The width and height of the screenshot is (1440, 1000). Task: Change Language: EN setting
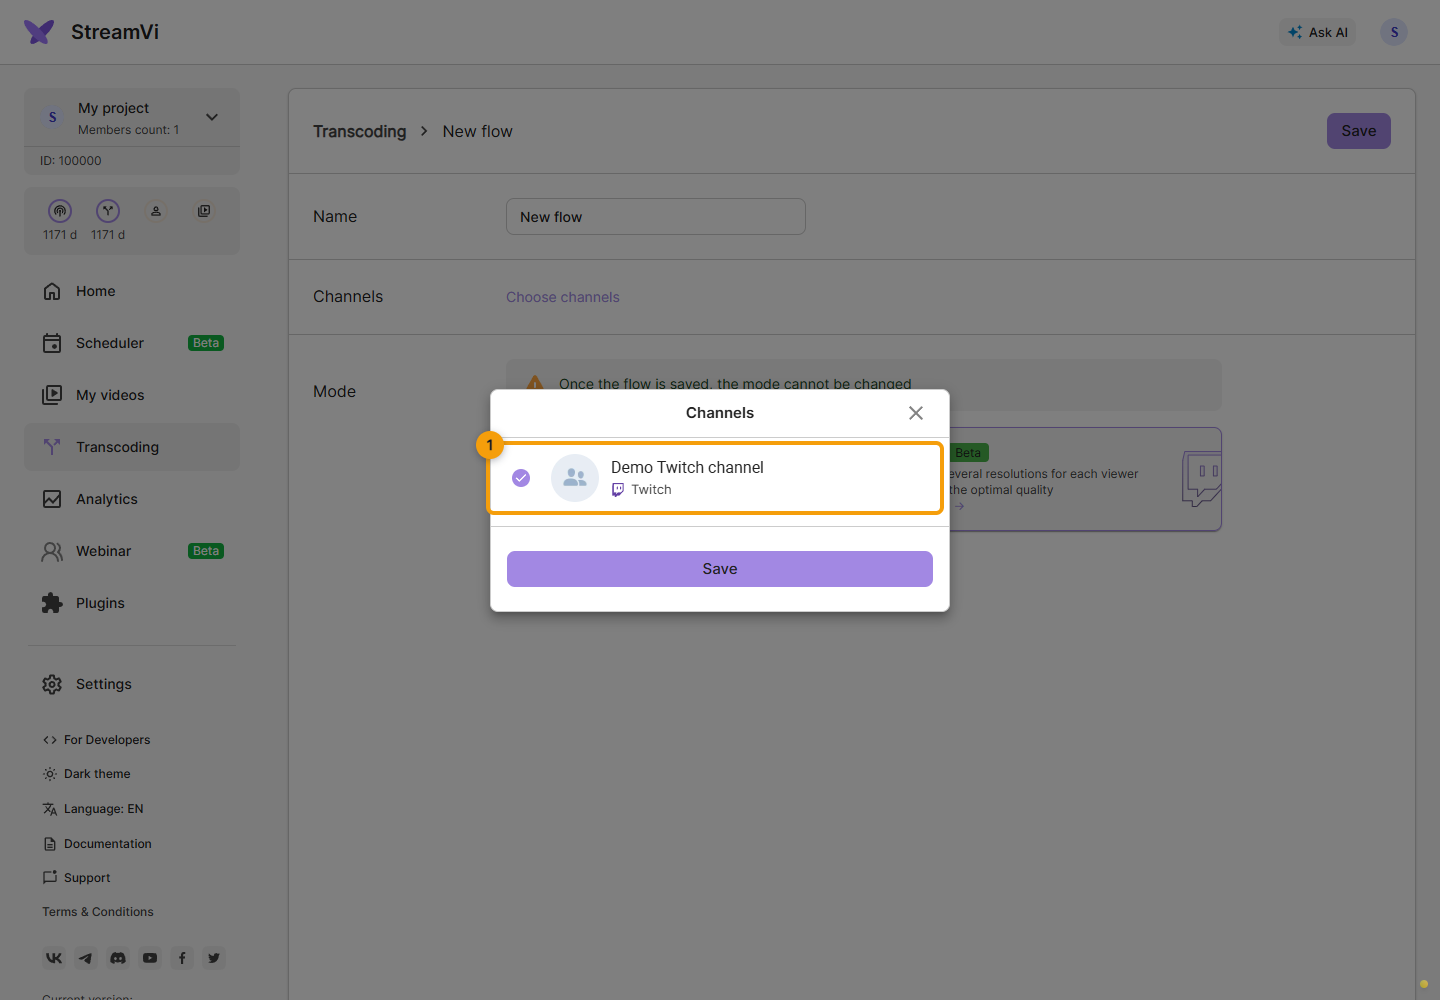(x=93, y=809)
